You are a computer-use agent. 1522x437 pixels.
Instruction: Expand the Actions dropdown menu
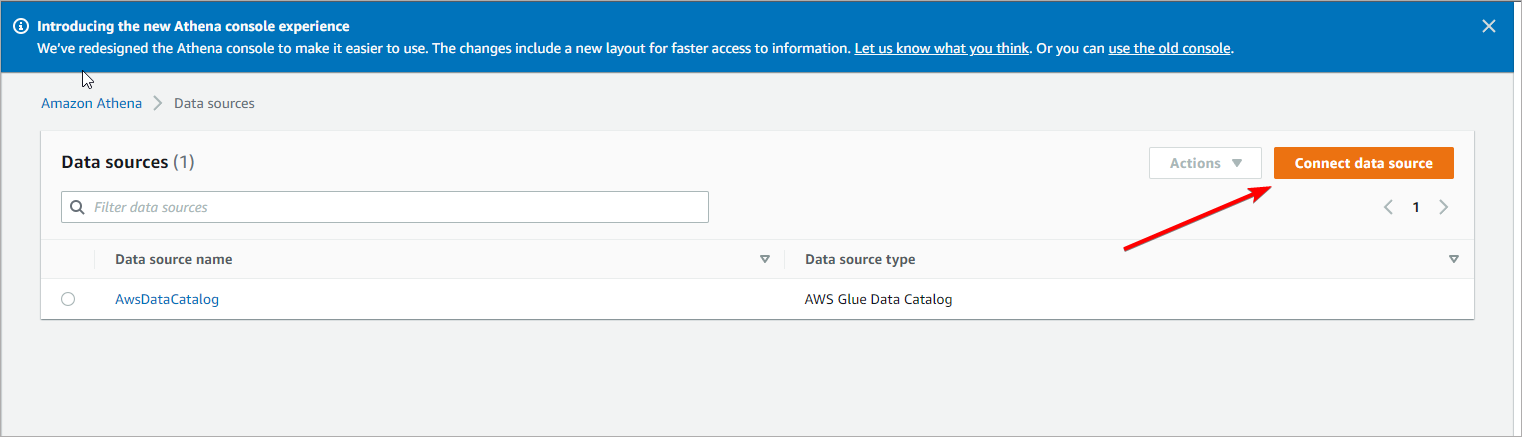tap(1205, 163)
